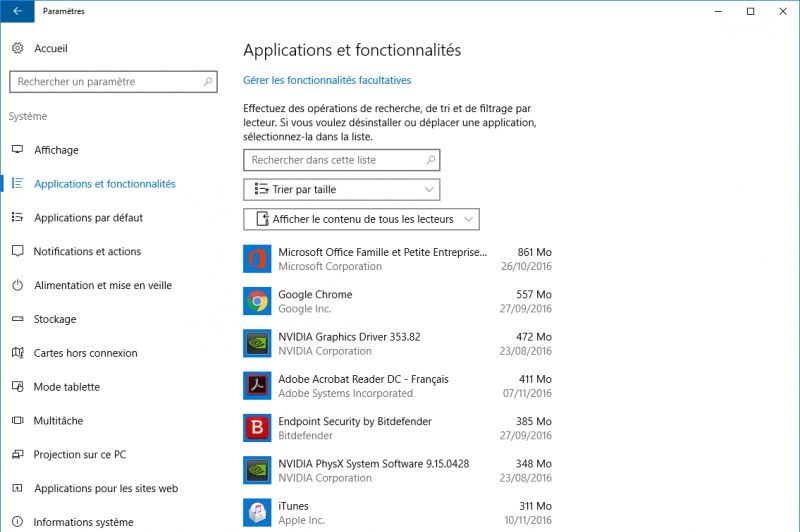The width and height of the screenshot is (800, 532).
Task: Open the Accueil settings home
Action: point(51,48)
